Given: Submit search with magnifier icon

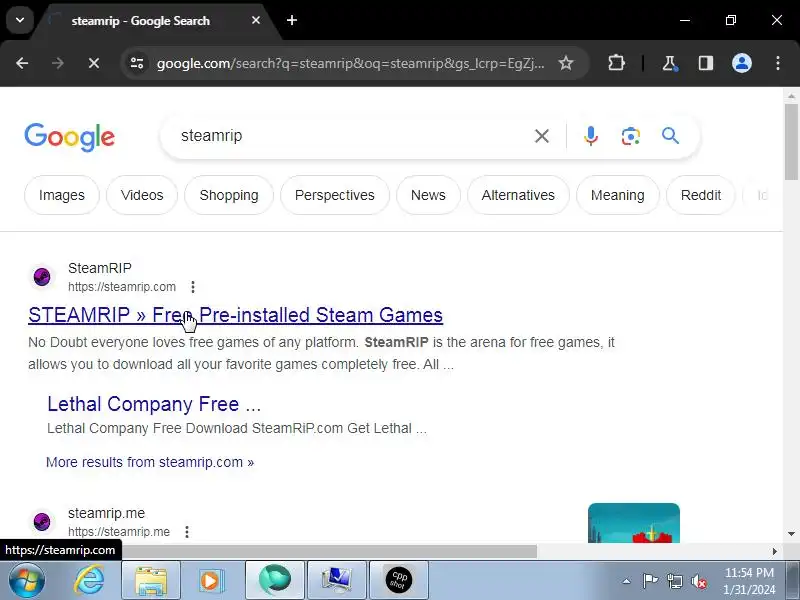Looking at the screenshot, I should [x=670, y=136].
